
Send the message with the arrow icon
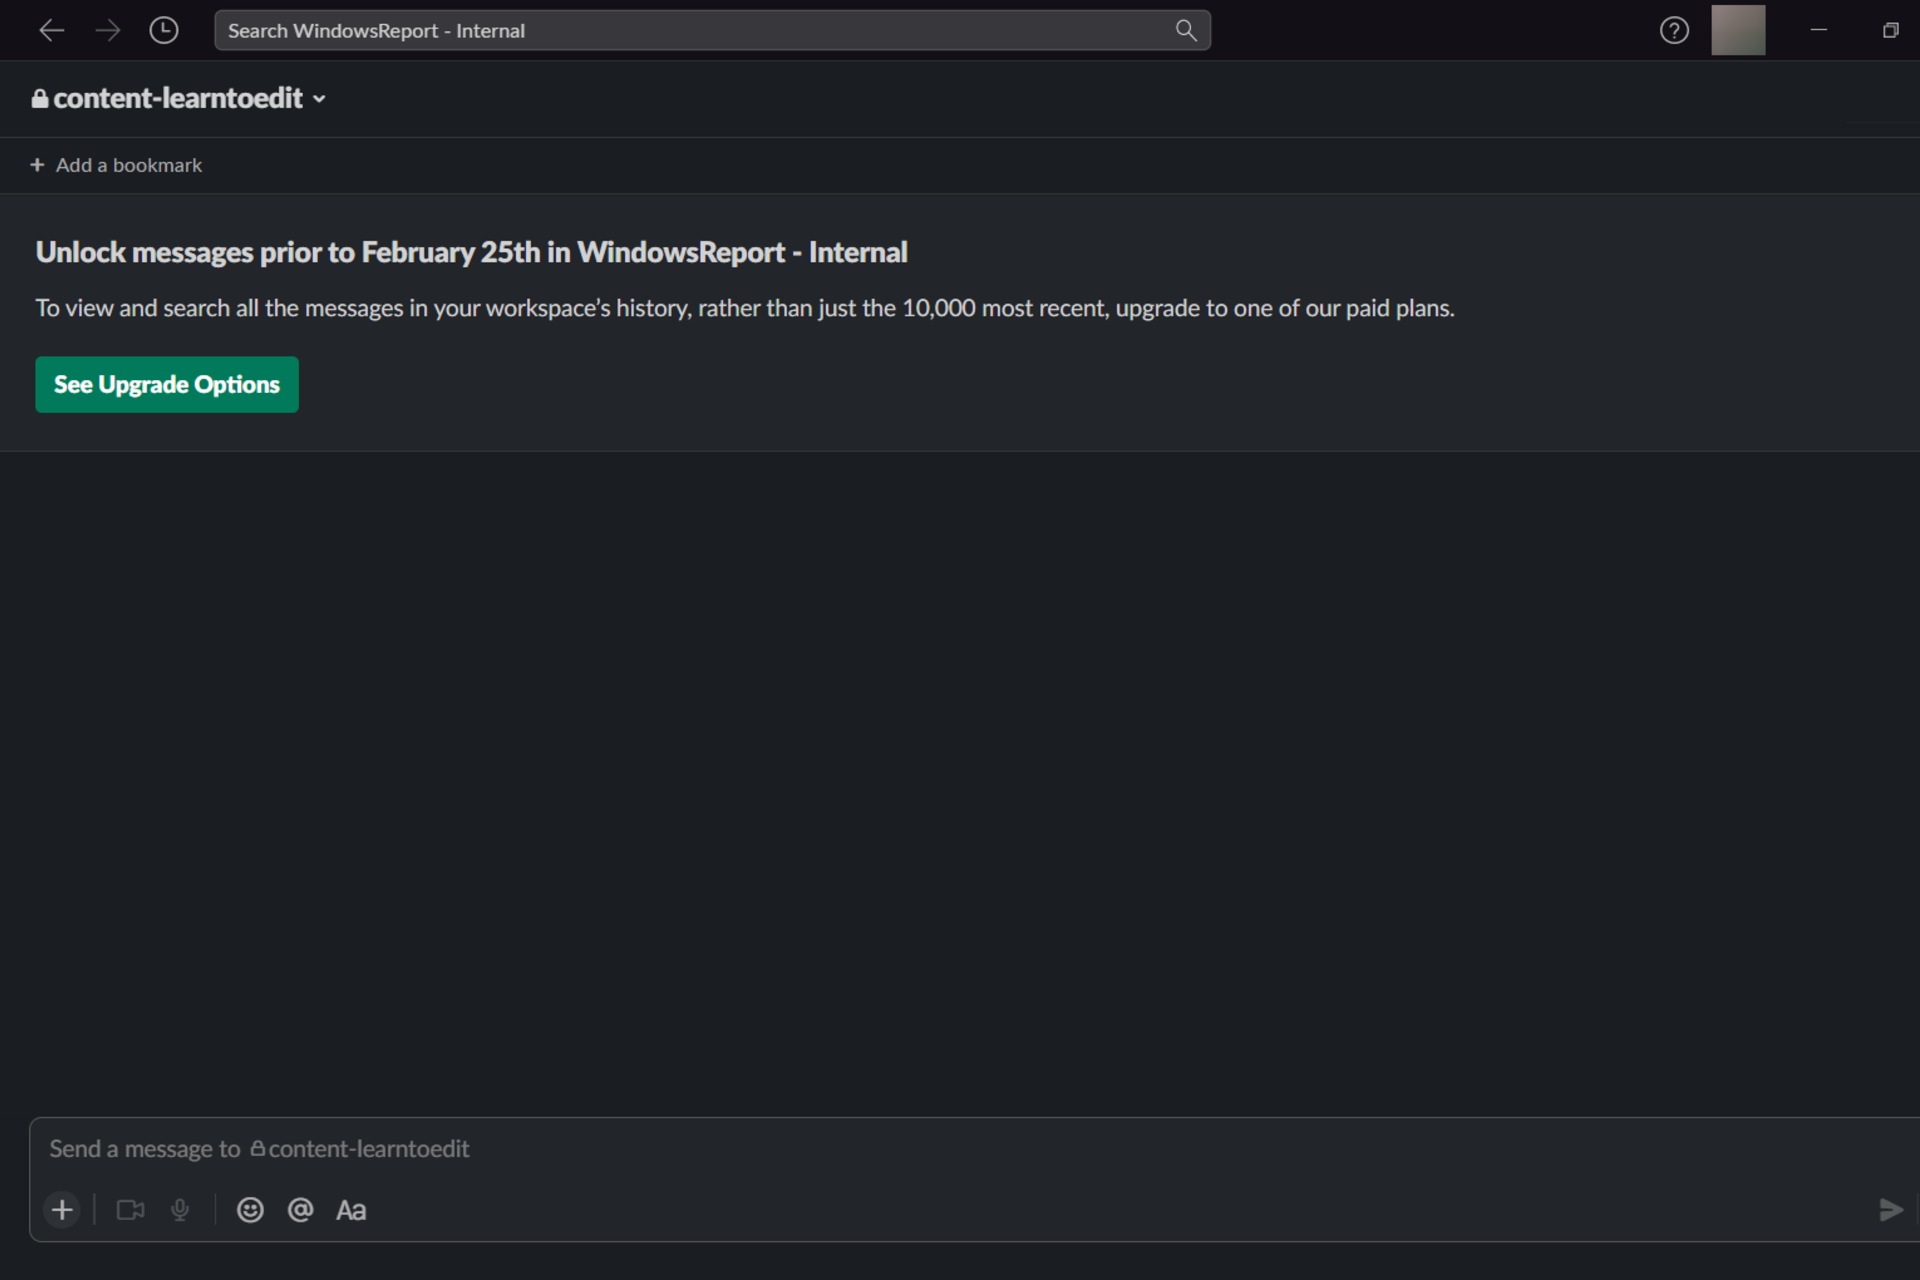tap(1891, 1210)
